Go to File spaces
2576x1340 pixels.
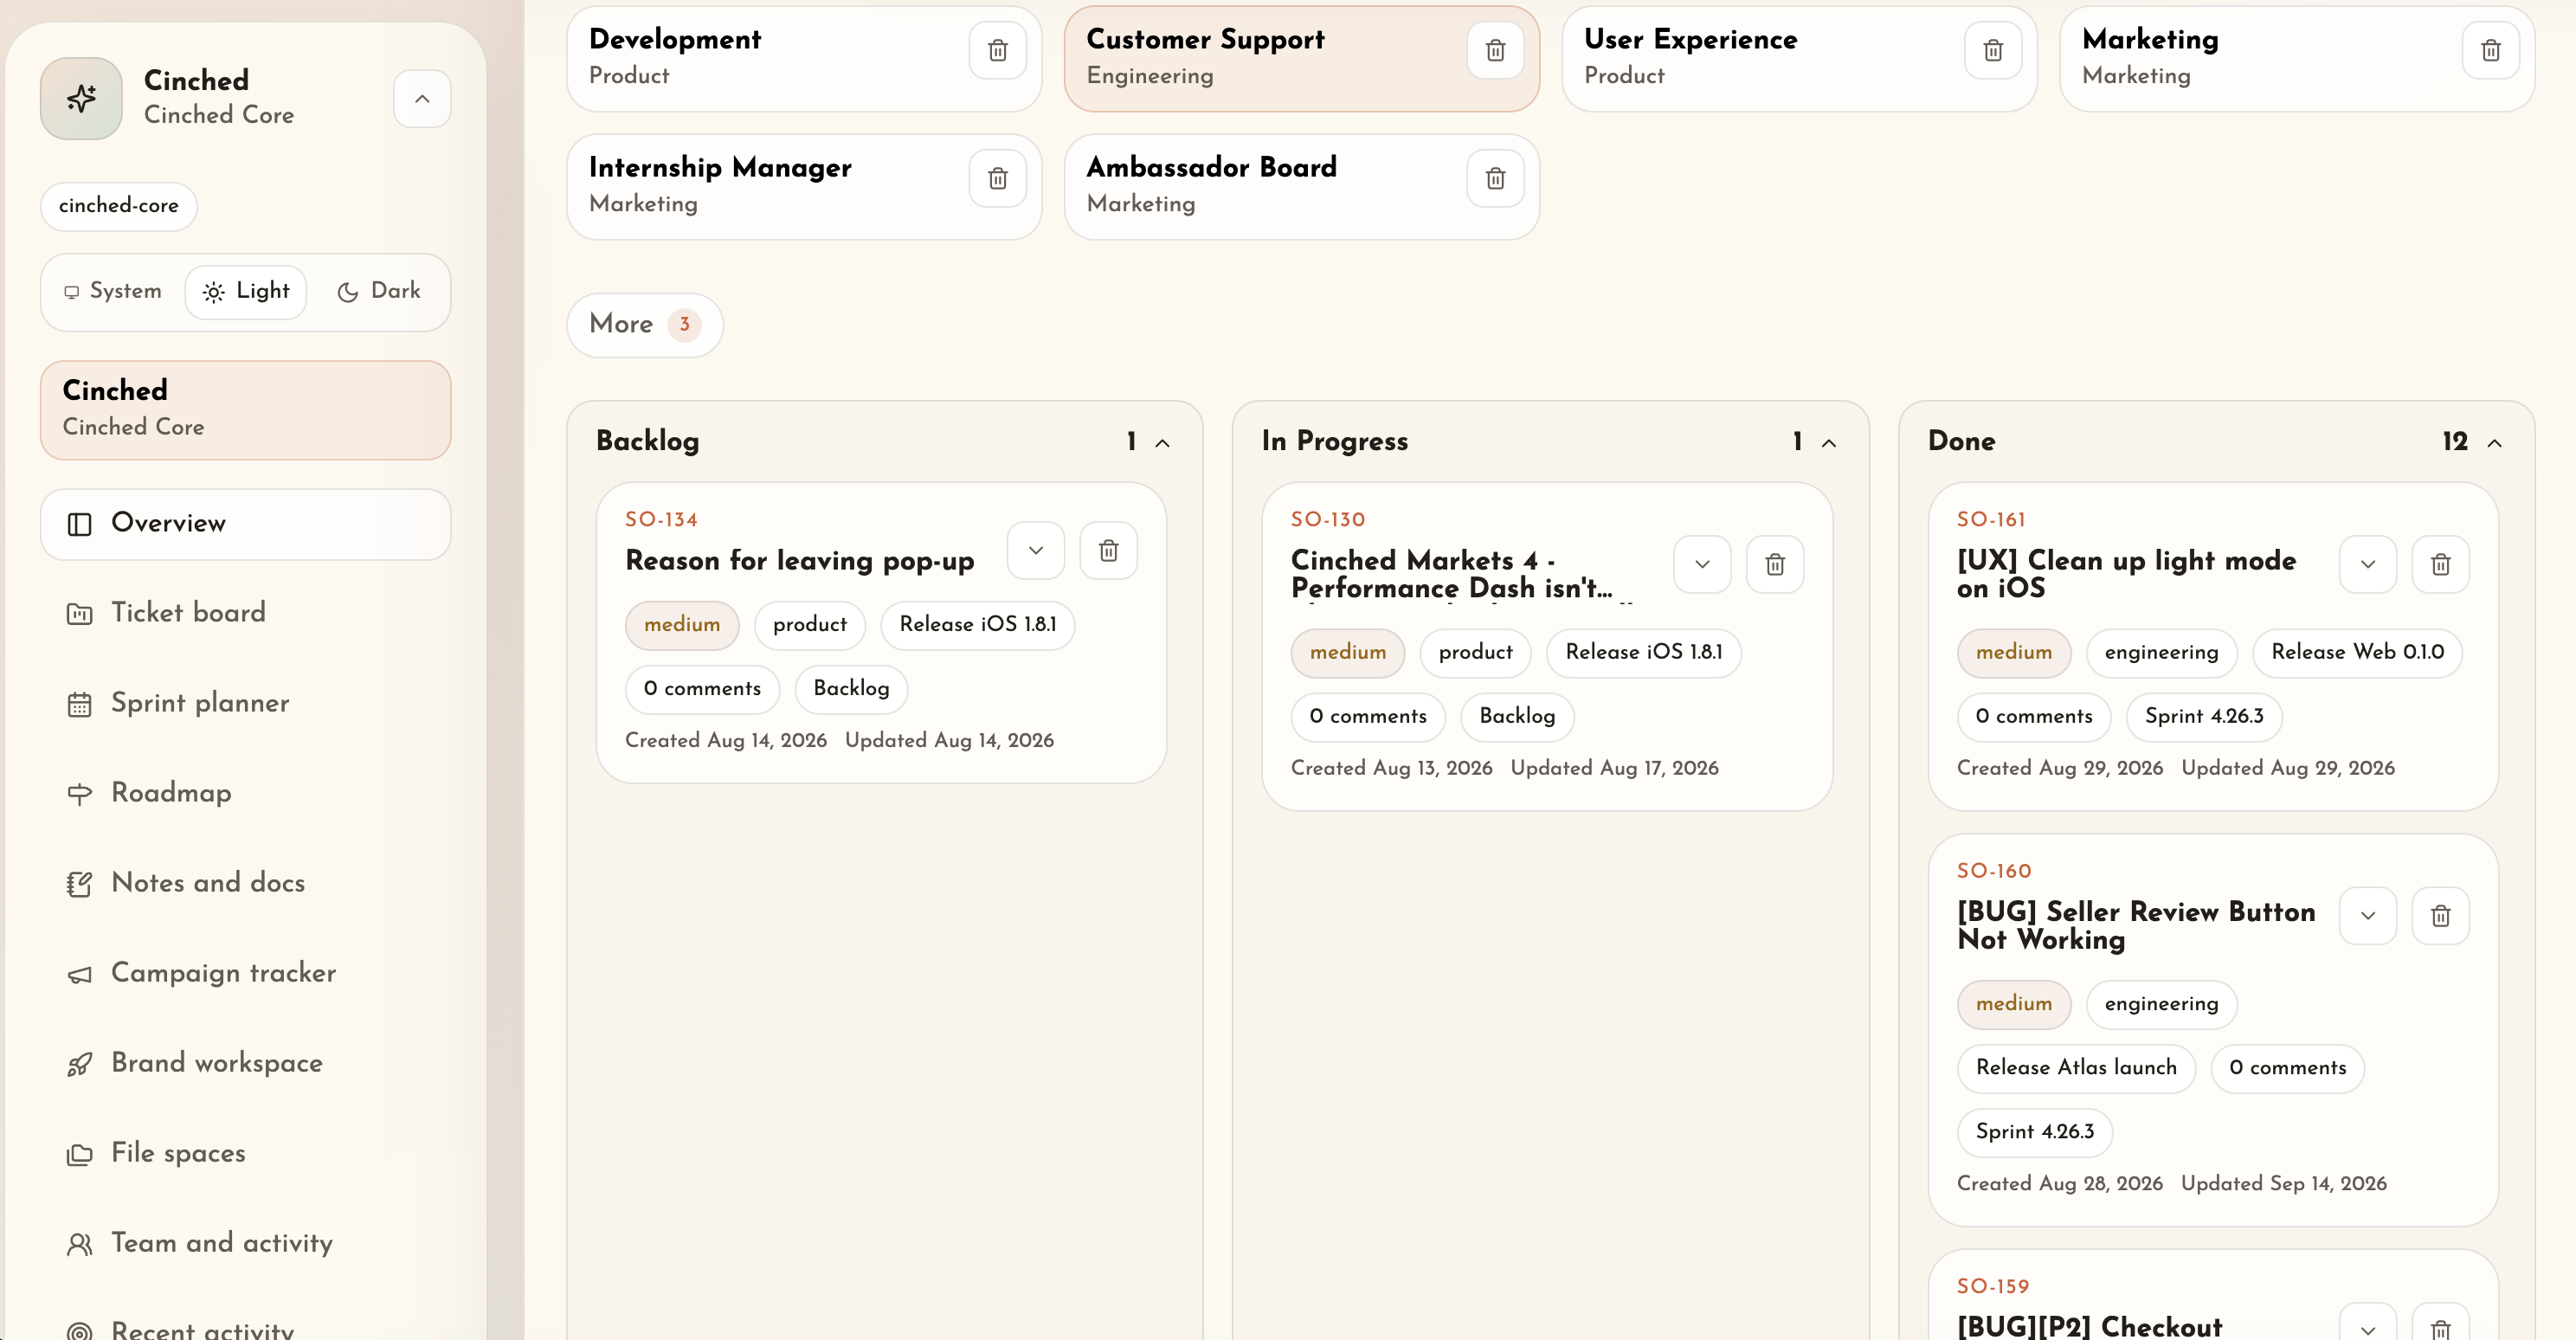[246, 1154]
